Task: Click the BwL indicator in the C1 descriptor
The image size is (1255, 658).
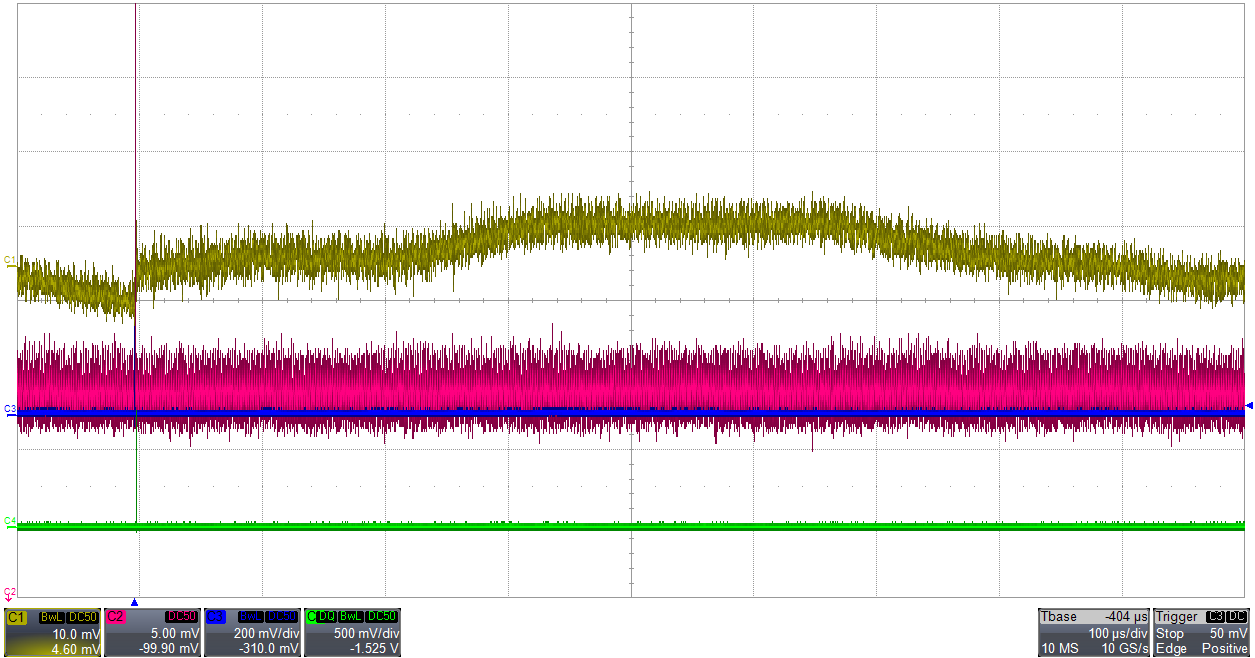Action: pyautogui.click(x=51, y=617)
